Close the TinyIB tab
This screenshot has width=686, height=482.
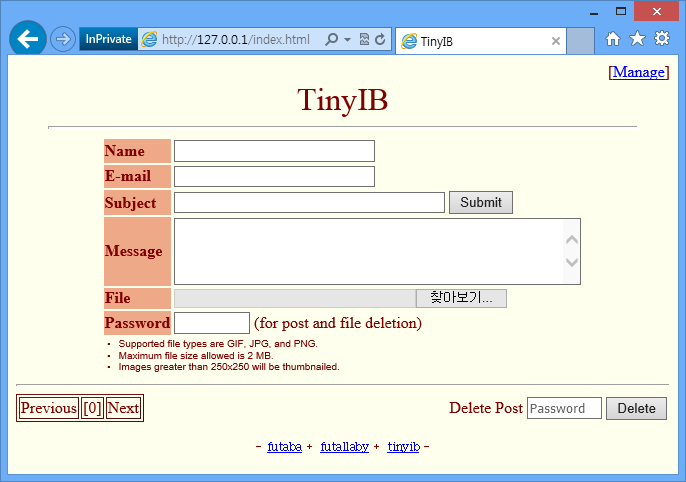(556, 41)
